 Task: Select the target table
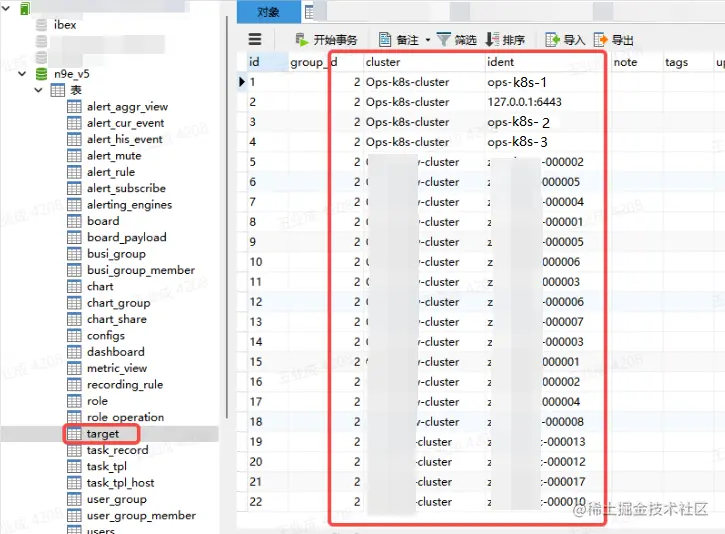click(x=103, y=434)
